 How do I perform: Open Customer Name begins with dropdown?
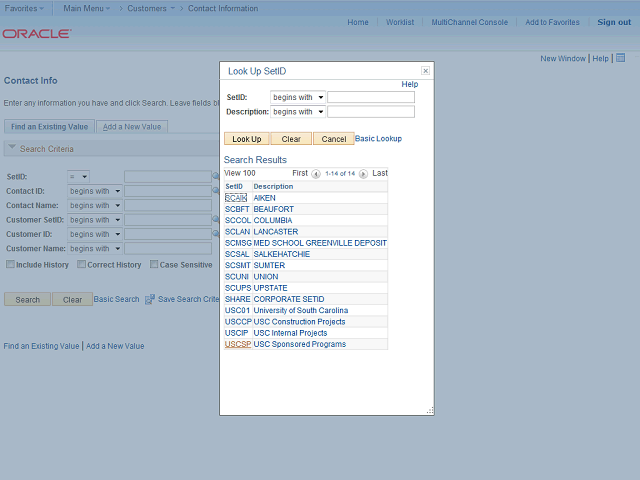(x=95, y=249)
